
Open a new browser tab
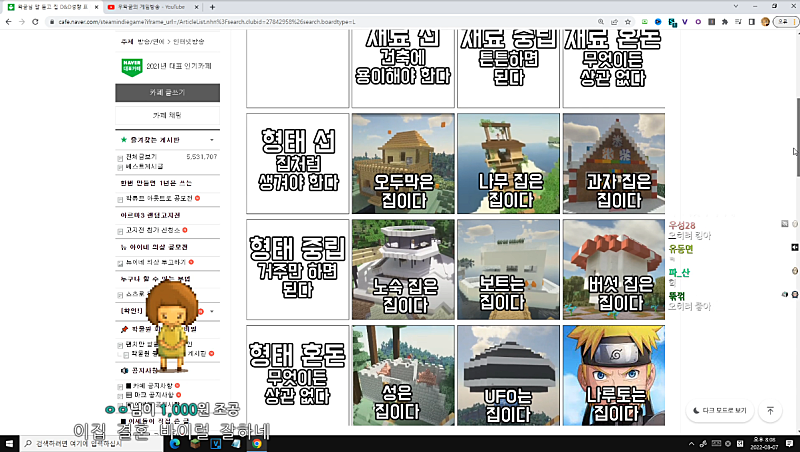tap(212, 6)
